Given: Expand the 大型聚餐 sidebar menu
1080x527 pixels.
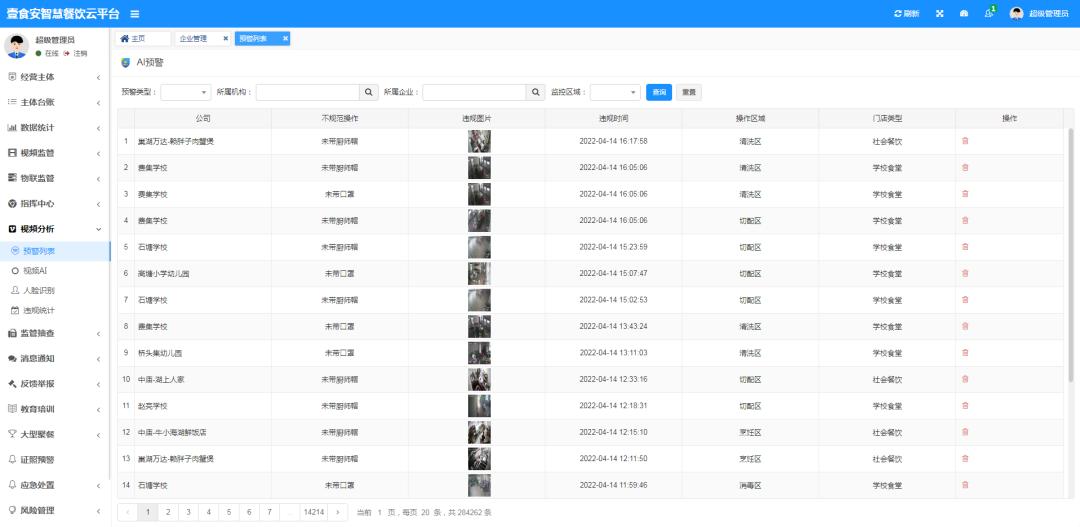Looking at the screenshot, I should point(55,435).
